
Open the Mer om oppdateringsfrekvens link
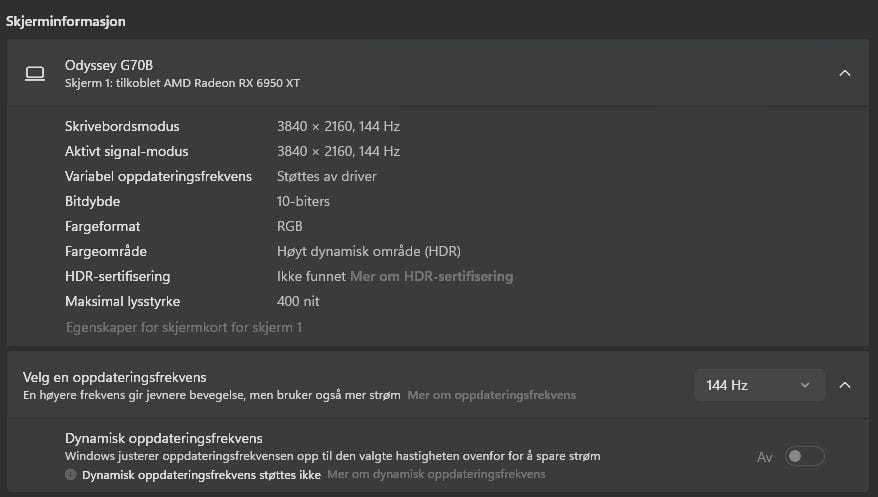pyautogui.click(x=491, y=395)
